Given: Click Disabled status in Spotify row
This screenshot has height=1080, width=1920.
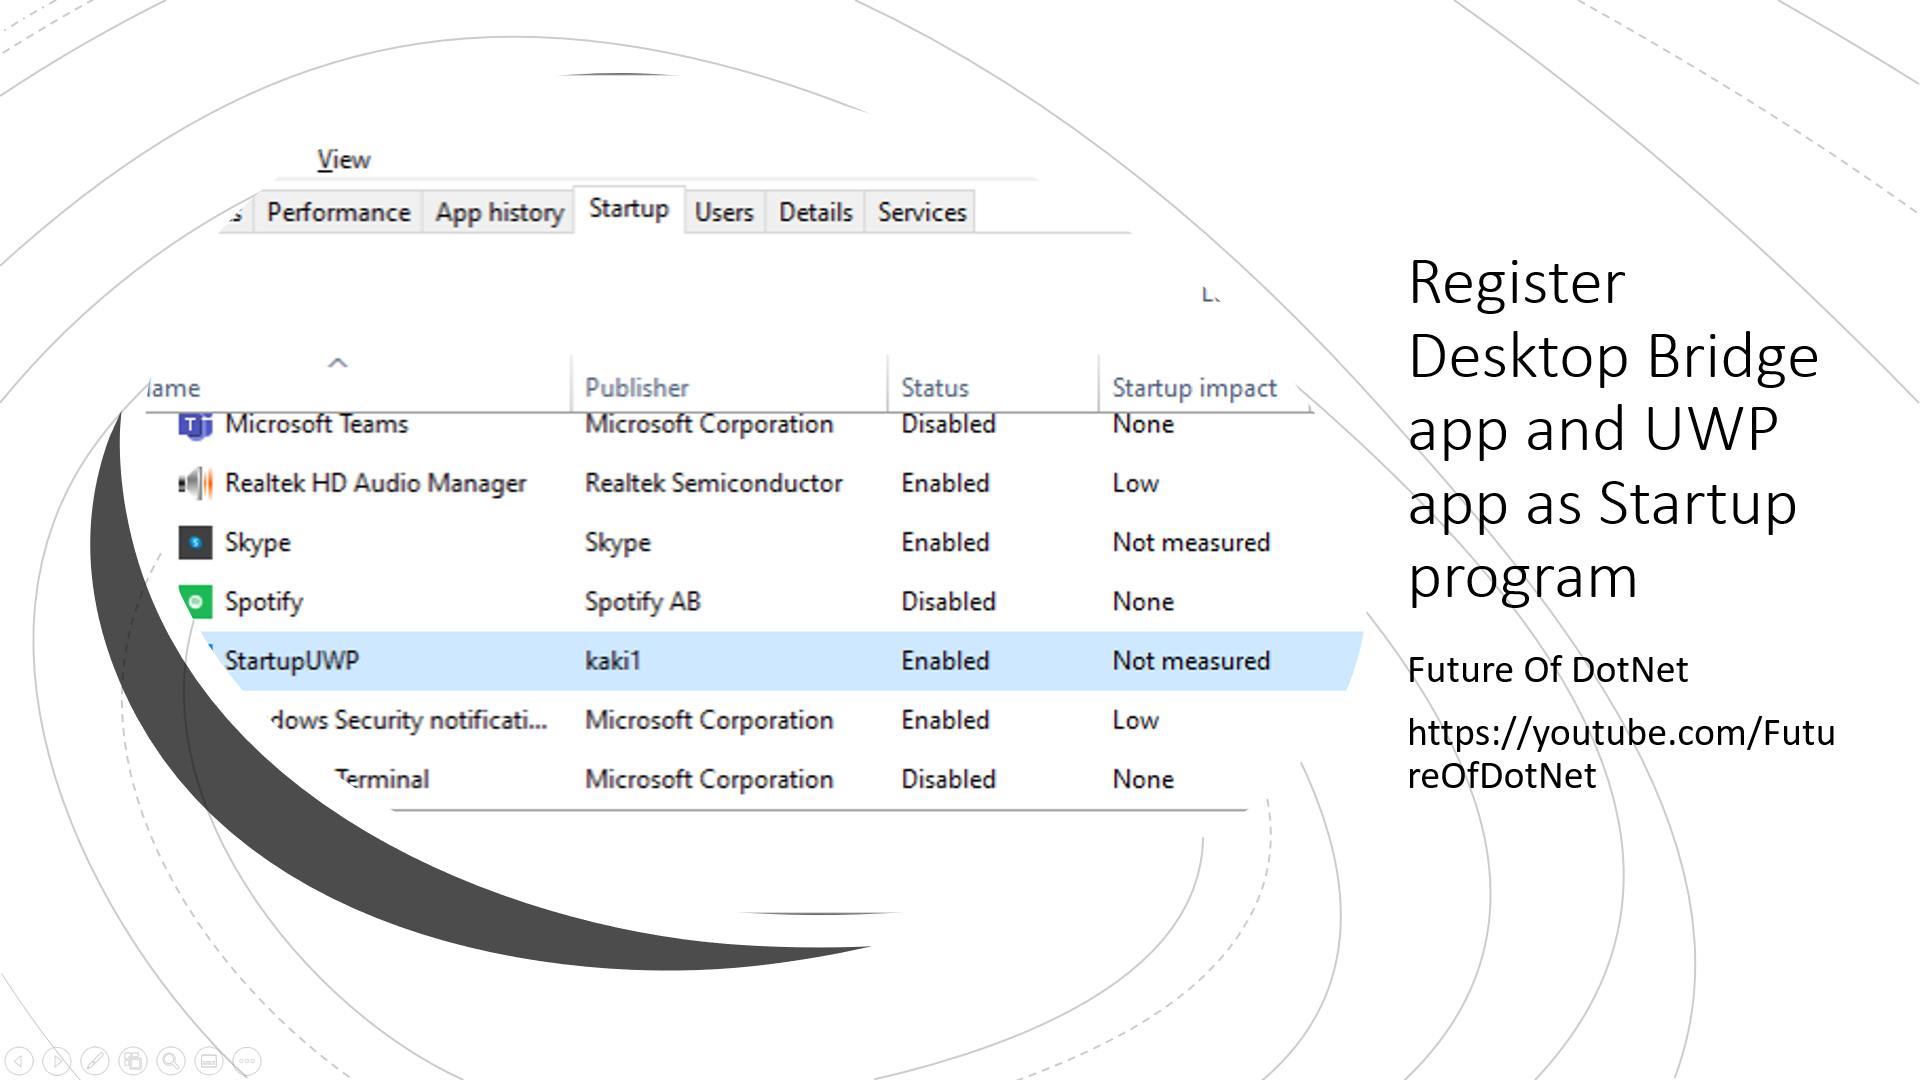Looking at the screenshot, I should coord(948,602).
